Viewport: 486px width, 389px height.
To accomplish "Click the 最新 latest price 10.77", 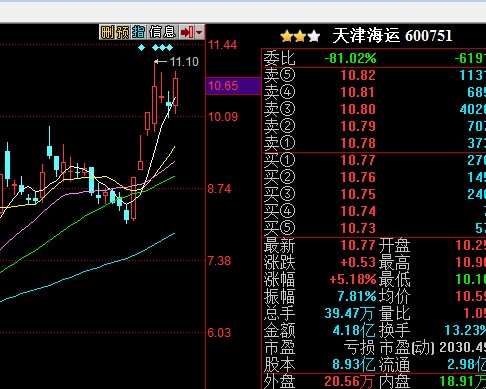I will pyautogui.click(x=358, y=246).
